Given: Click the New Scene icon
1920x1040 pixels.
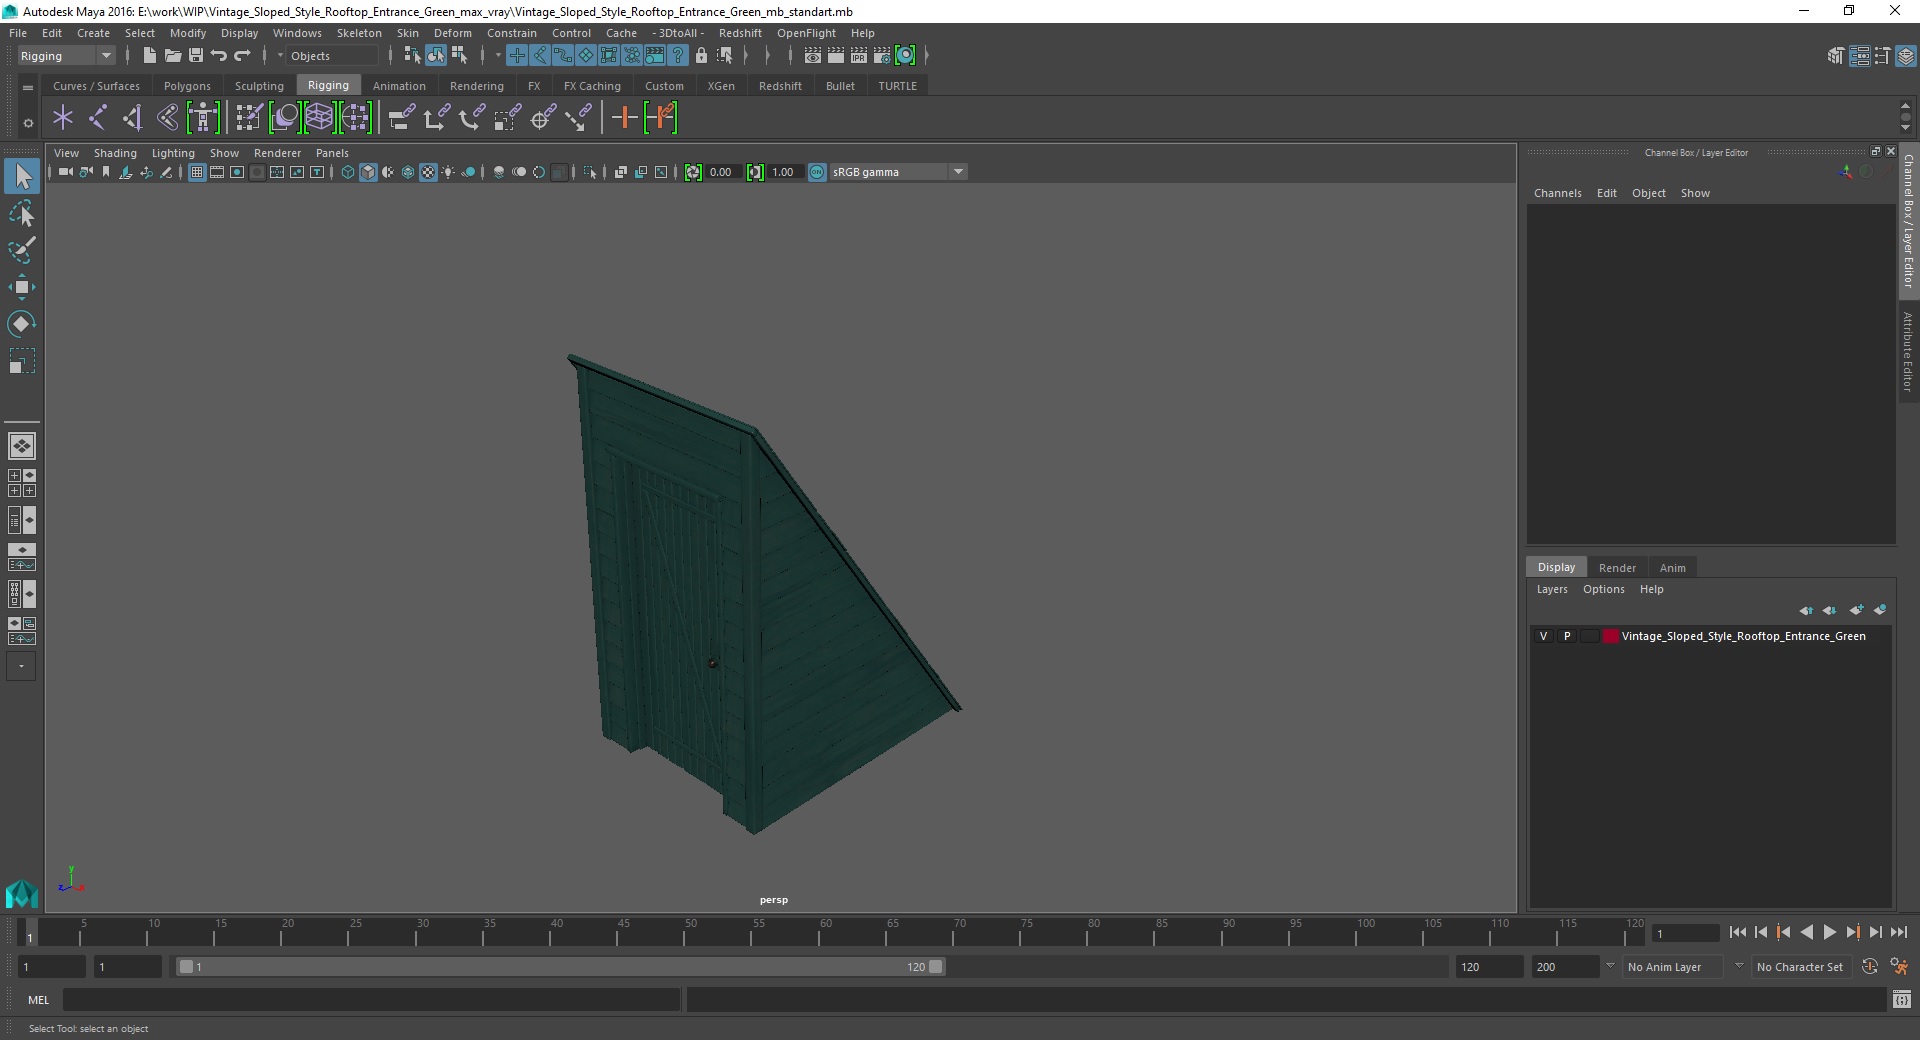Looking at the screenshot, I should coord(149,56).
